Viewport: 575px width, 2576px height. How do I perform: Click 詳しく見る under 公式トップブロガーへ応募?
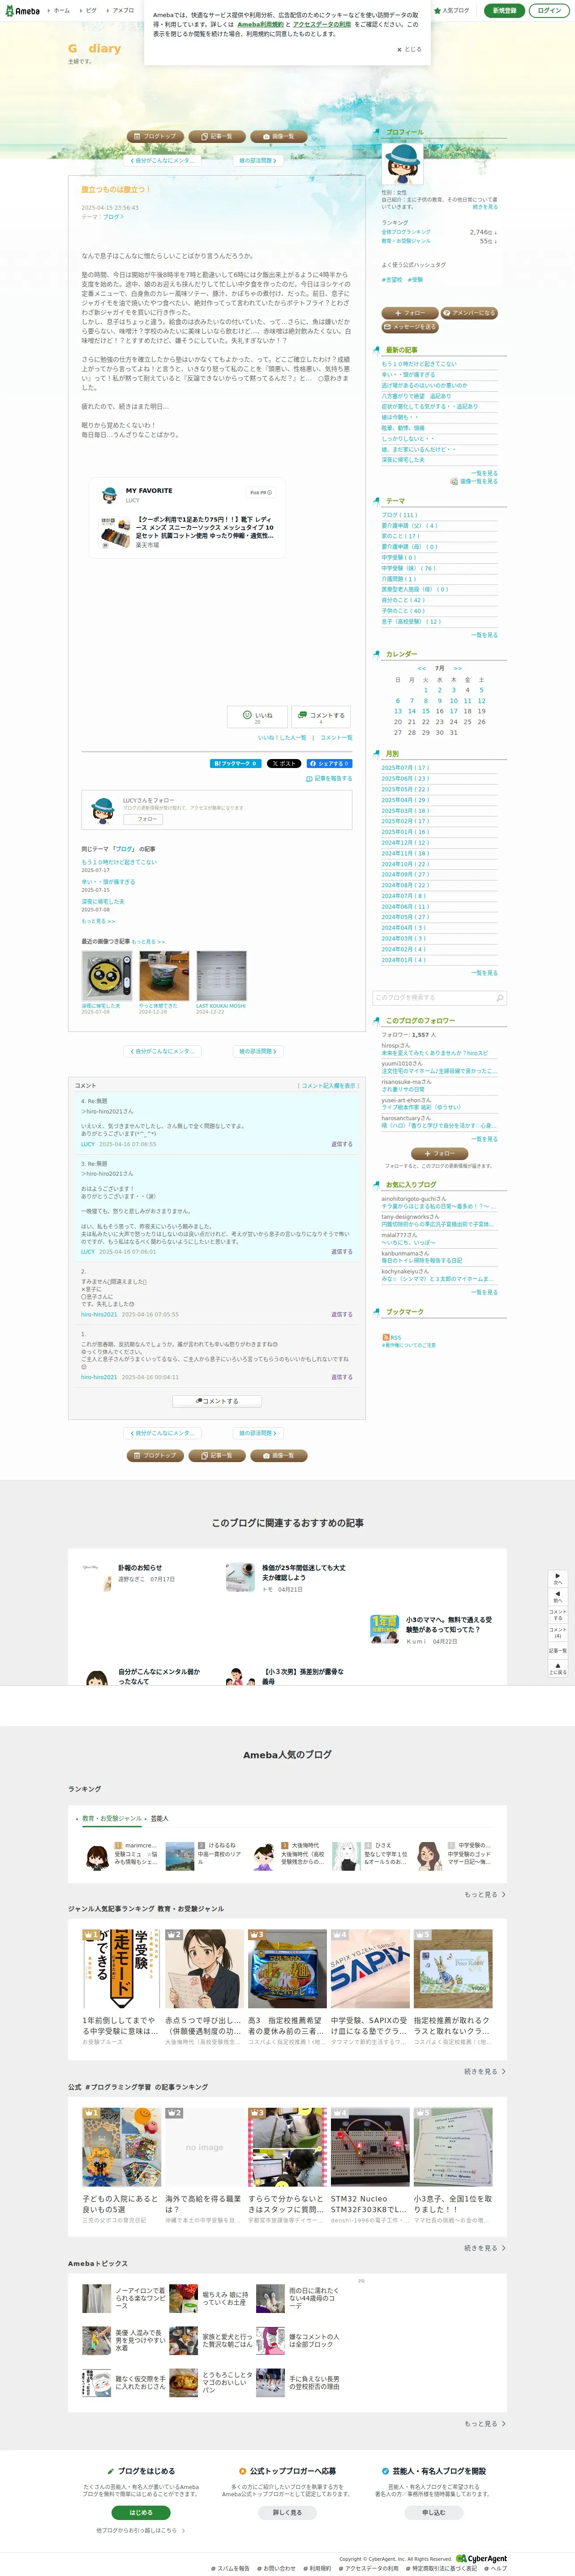click(287, 2512)
